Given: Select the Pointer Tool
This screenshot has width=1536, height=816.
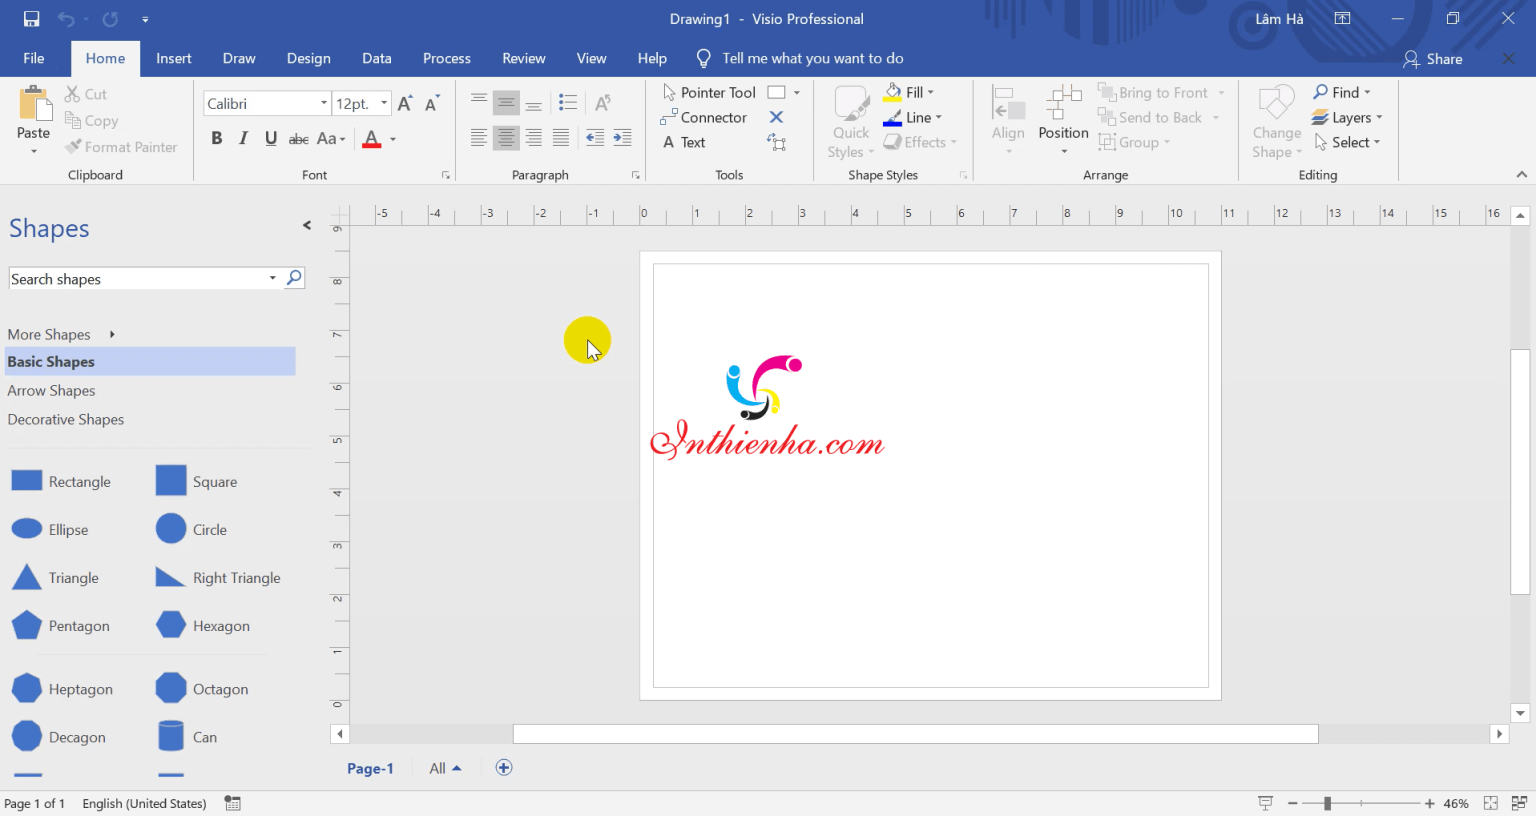Looking at the screenshot, I should coord(710,92).
